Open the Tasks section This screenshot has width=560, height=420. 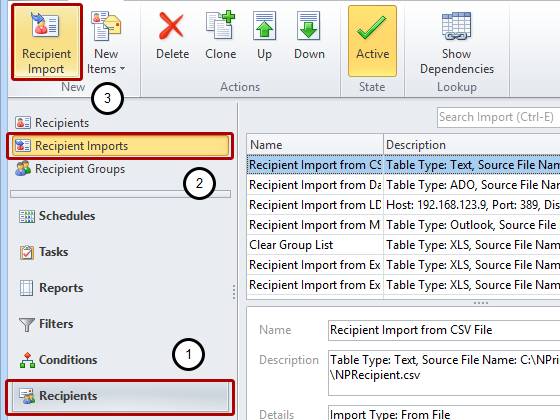[44, 252]
